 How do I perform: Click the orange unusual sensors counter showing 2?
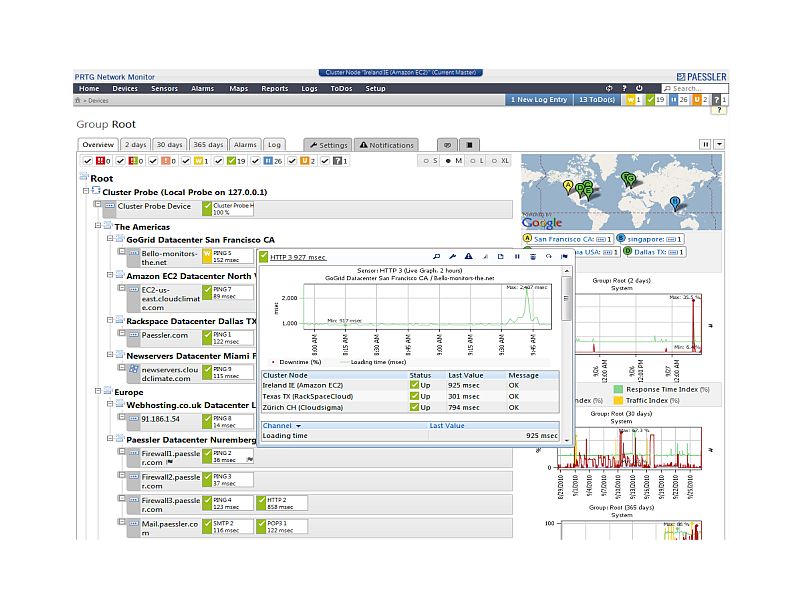[x=700, y=100]
